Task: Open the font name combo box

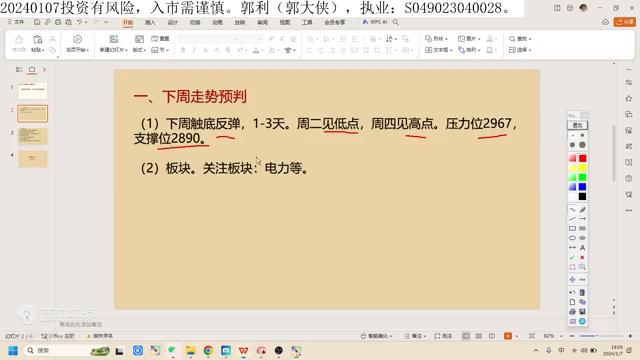Action: point(208,39)
